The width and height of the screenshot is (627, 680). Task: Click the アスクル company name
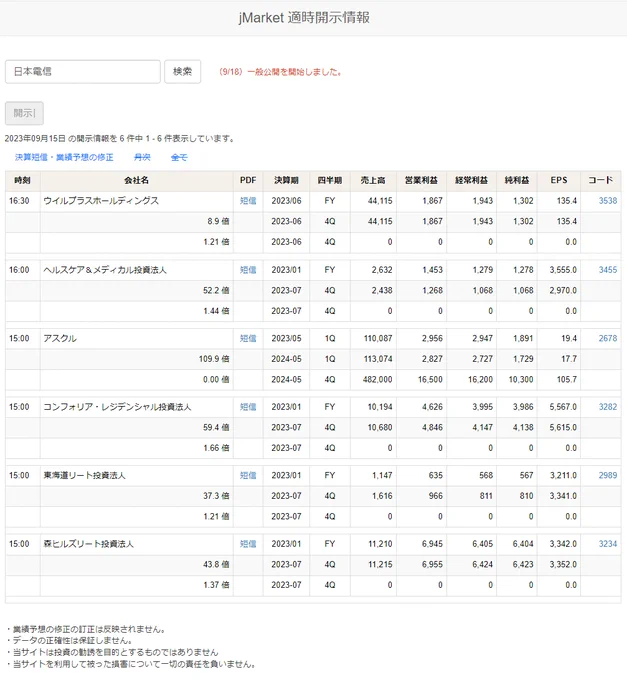pos(60,338)
